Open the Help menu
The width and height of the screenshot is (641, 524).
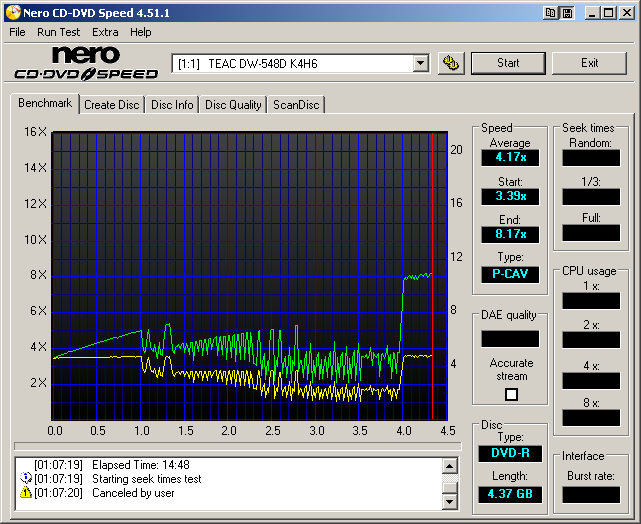141,32
